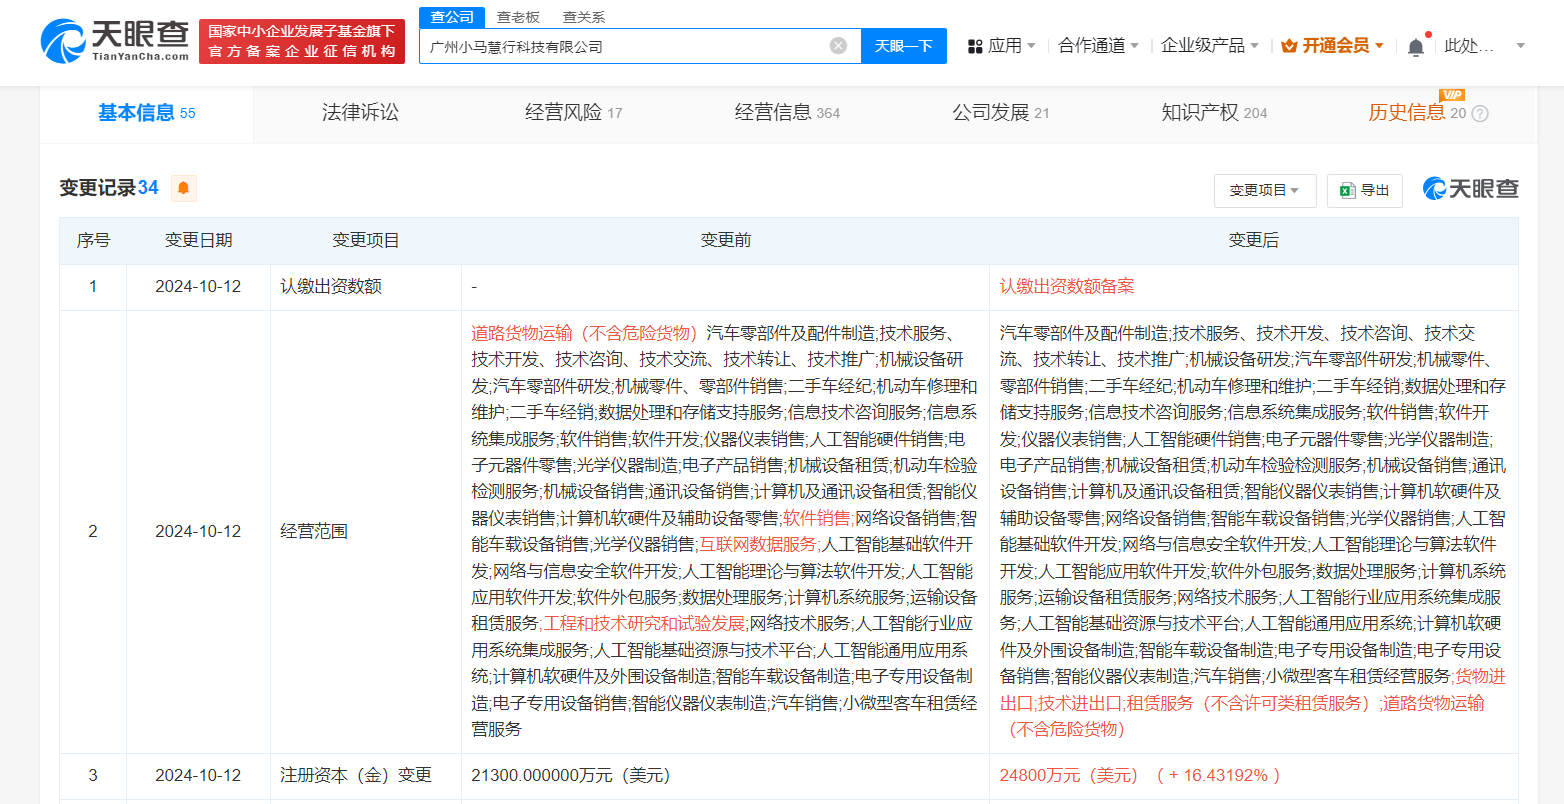Click the 天眼一下 search button
The height and width of the screenshot is (804, 1564).
pos(904,46)
